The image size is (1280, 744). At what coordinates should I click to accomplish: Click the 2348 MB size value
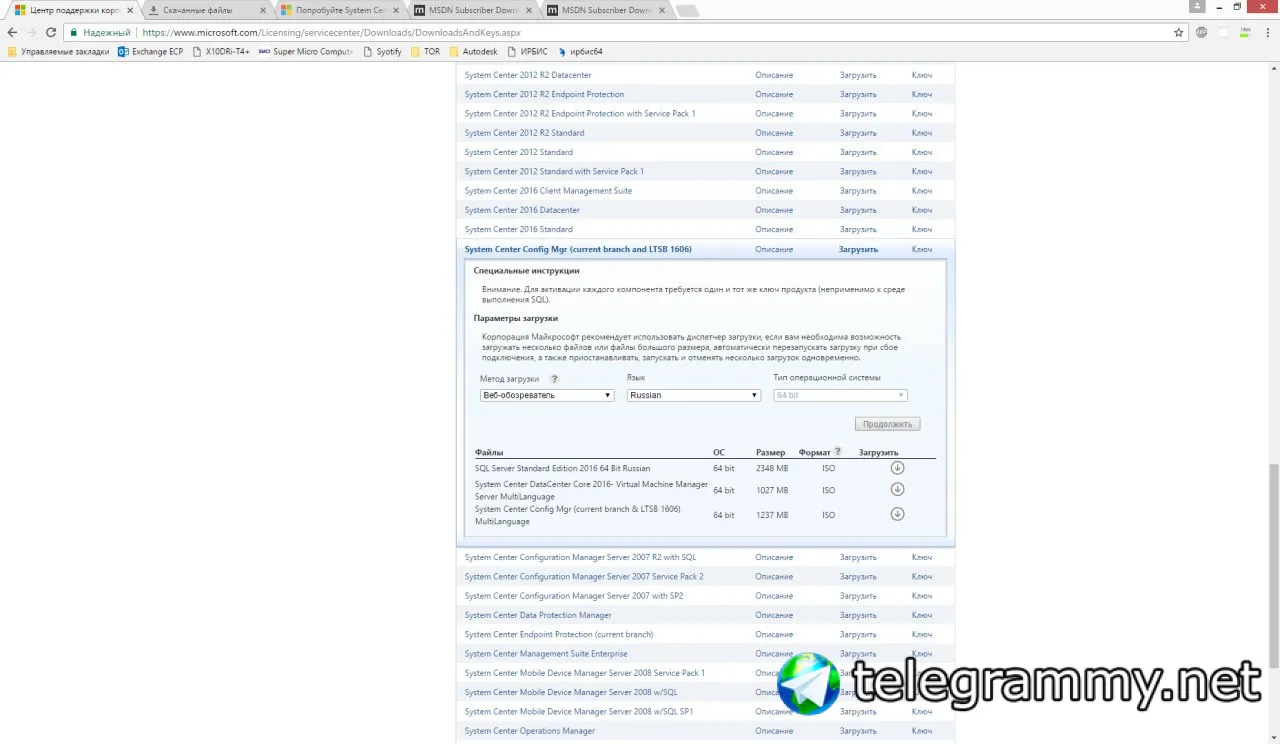(x=772, y=468)
